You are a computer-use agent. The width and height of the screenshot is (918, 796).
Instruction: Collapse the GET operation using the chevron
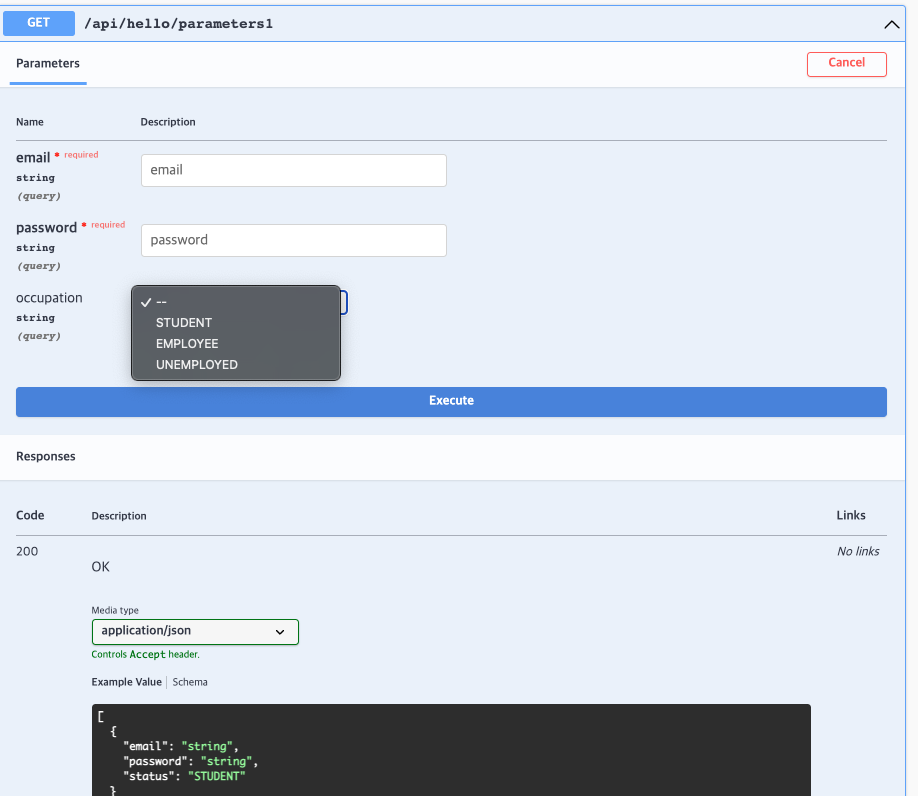pos(892,24)
